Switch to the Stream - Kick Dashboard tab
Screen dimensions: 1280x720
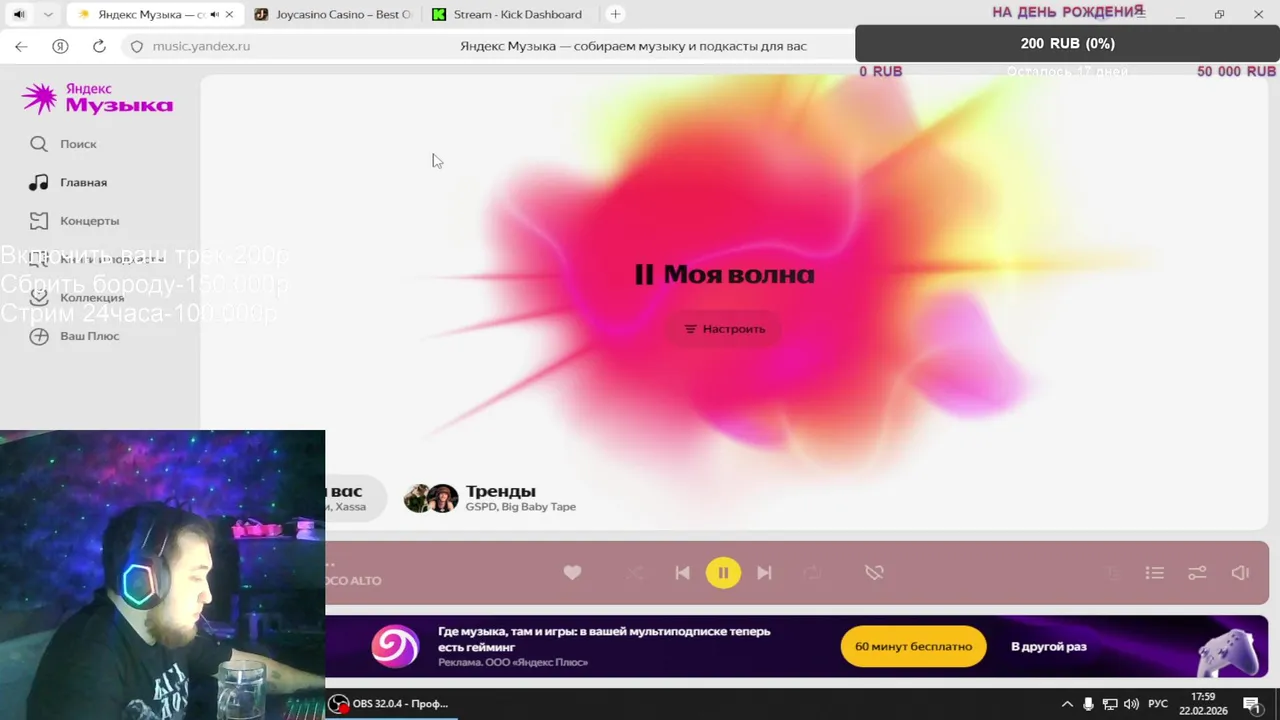point(508,15)
